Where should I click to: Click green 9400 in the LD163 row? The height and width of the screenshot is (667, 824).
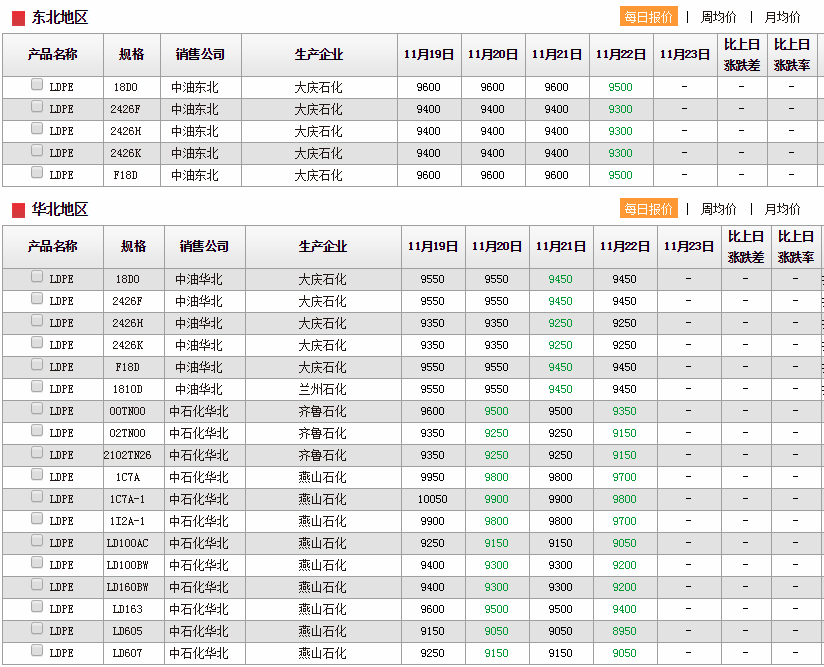pyautogui.click(x=625, y=609)
